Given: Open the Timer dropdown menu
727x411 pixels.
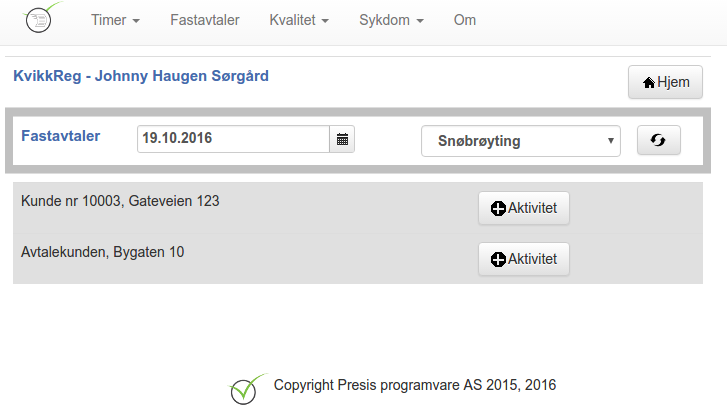Looking at the screenshot, I should click(x=115, y=20).
